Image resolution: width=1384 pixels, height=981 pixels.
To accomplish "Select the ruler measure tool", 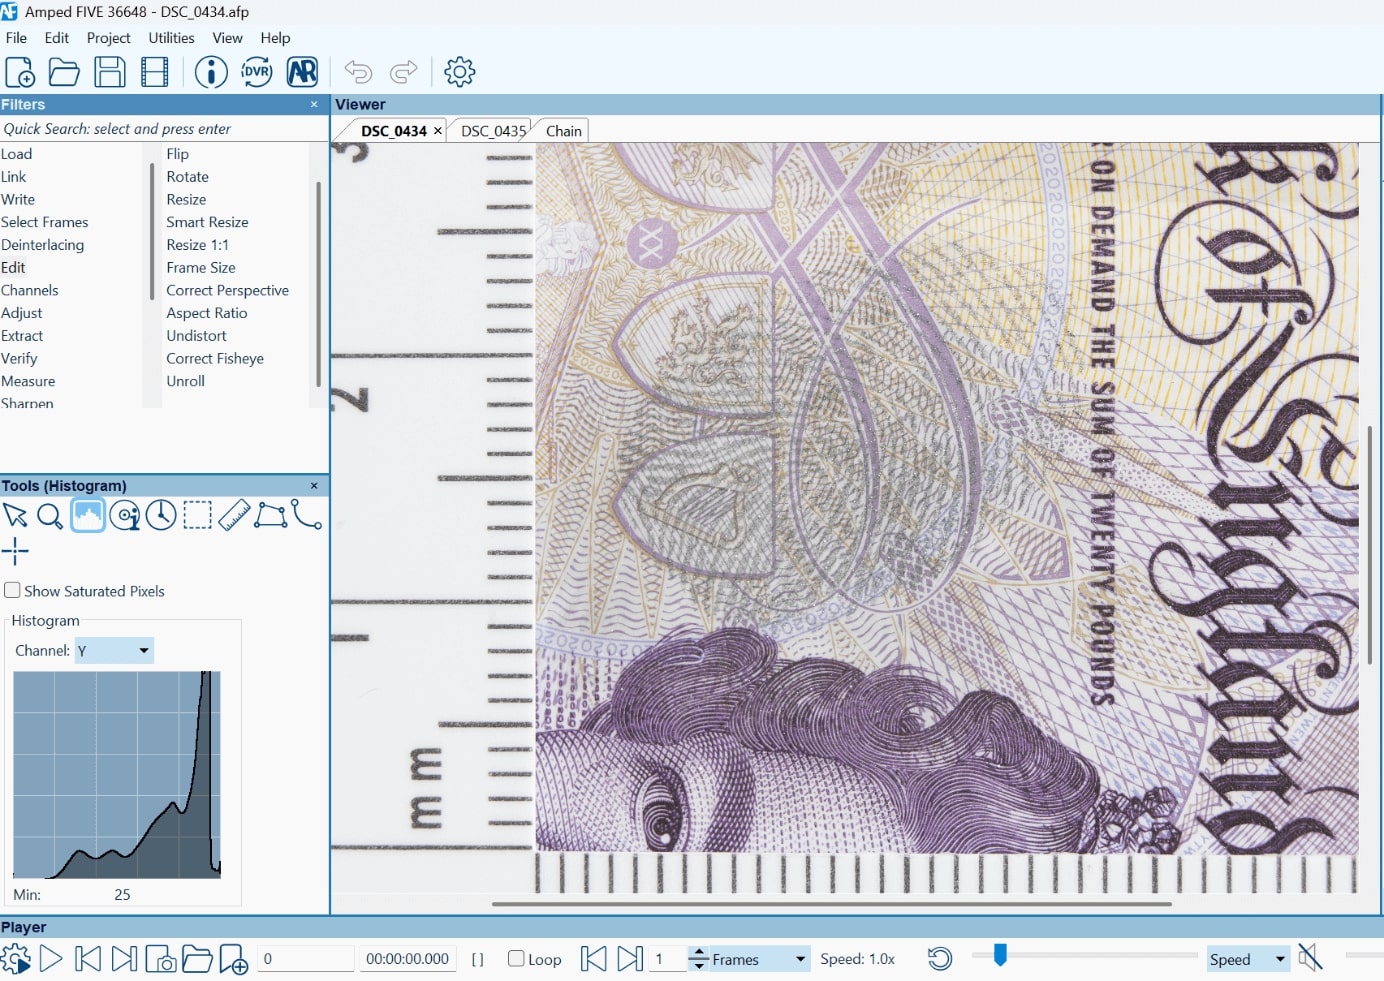I will point(234,515).
